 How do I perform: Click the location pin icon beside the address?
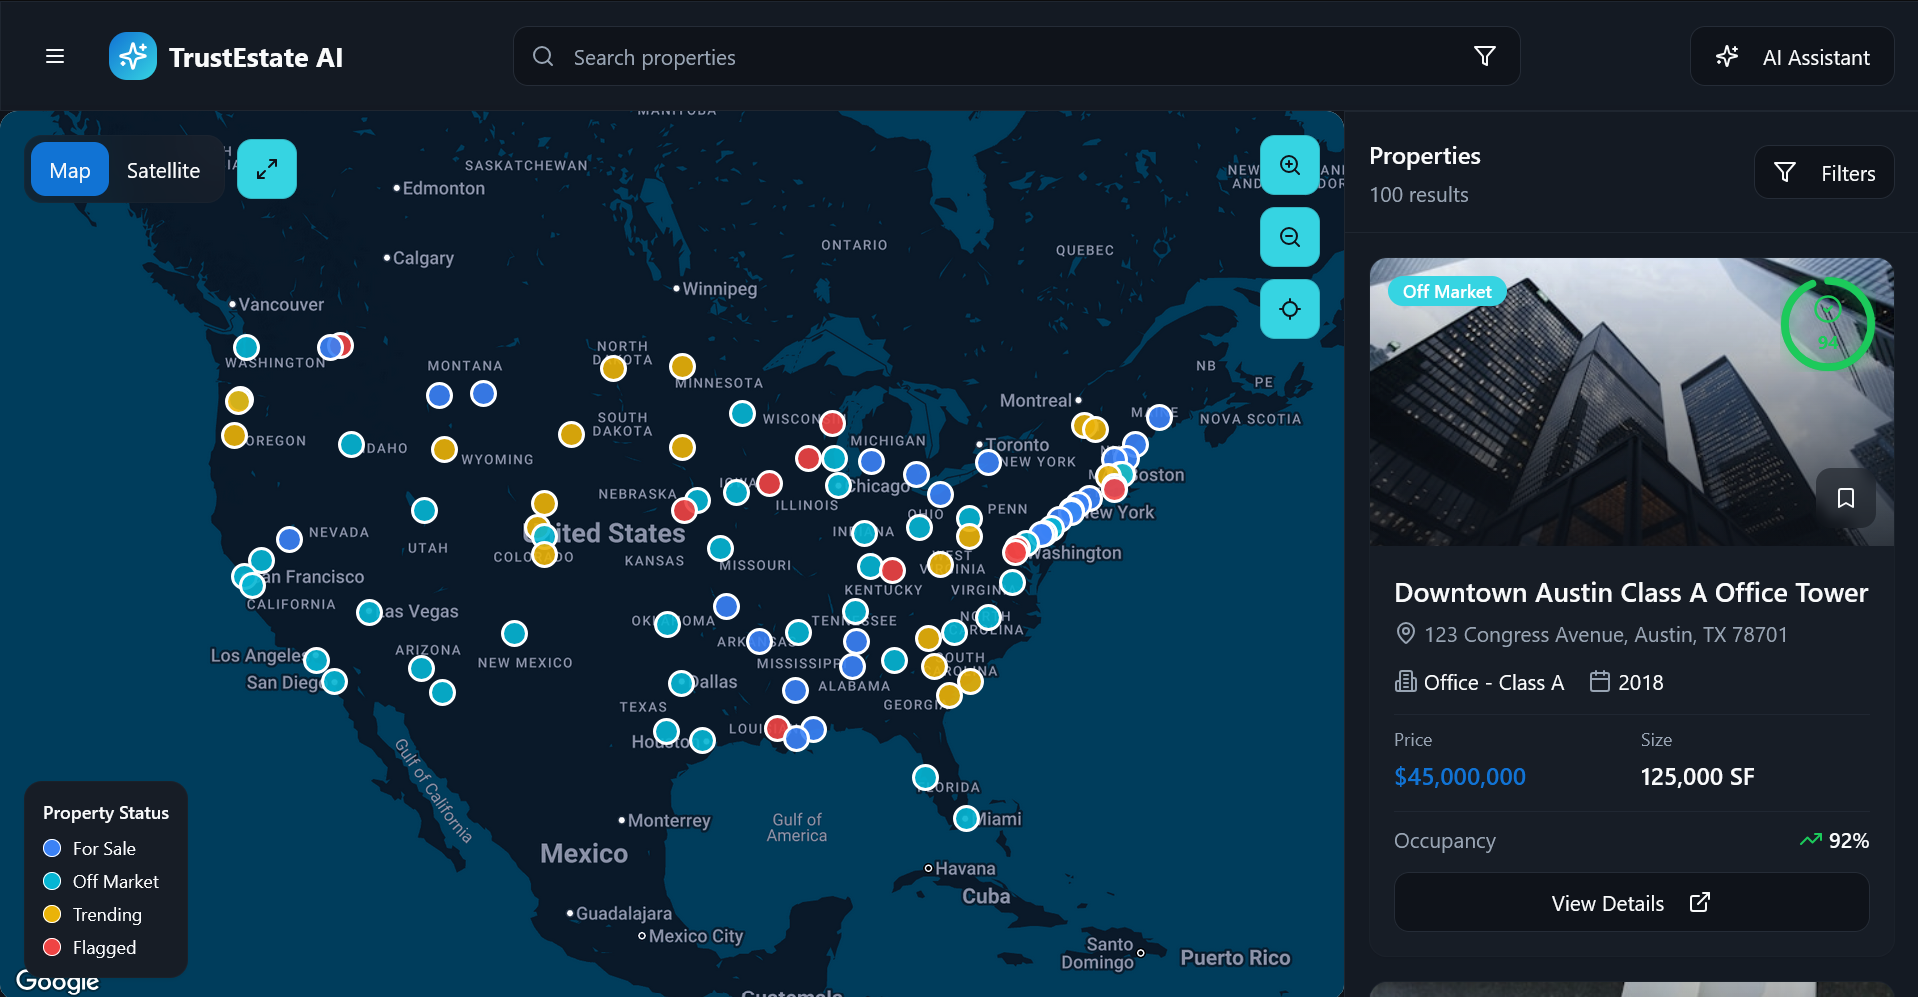click(1405, 634)
